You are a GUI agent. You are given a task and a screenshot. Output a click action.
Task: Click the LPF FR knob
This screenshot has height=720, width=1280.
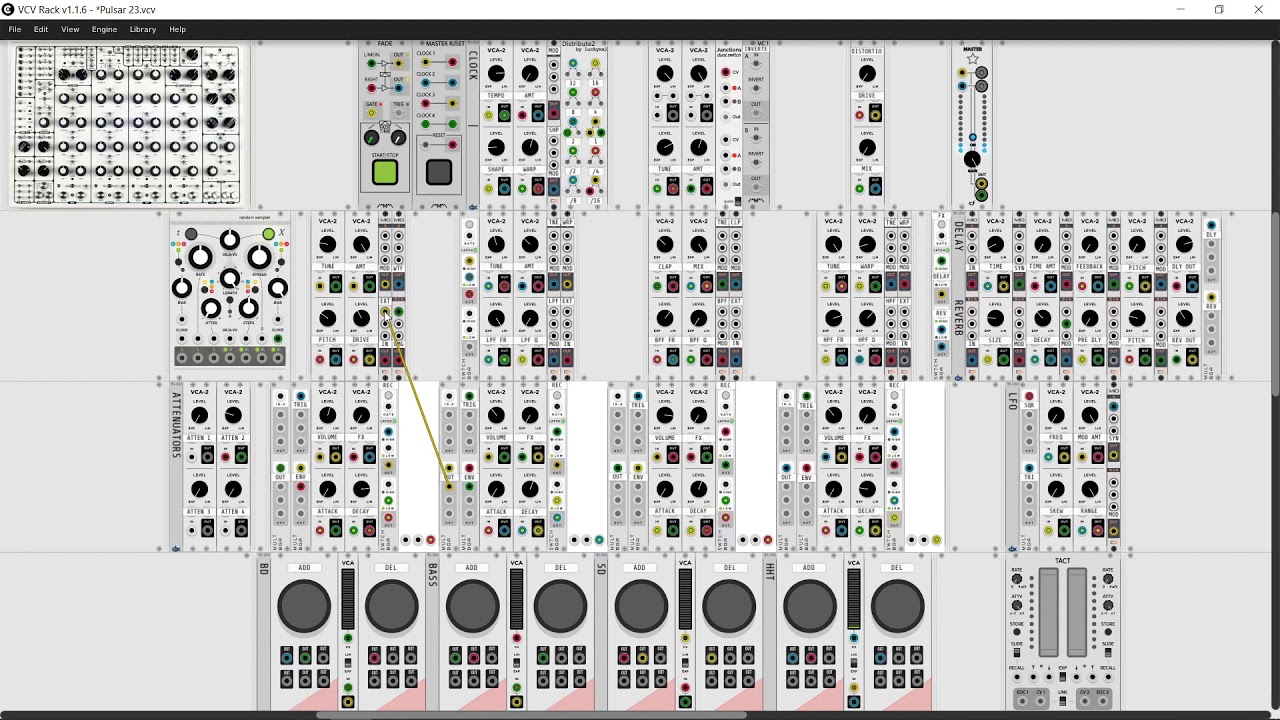[496, 319]
